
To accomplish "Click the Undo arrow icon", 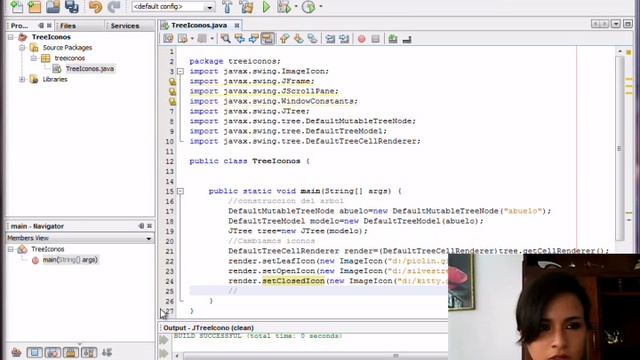I will (x=96, y=7).
